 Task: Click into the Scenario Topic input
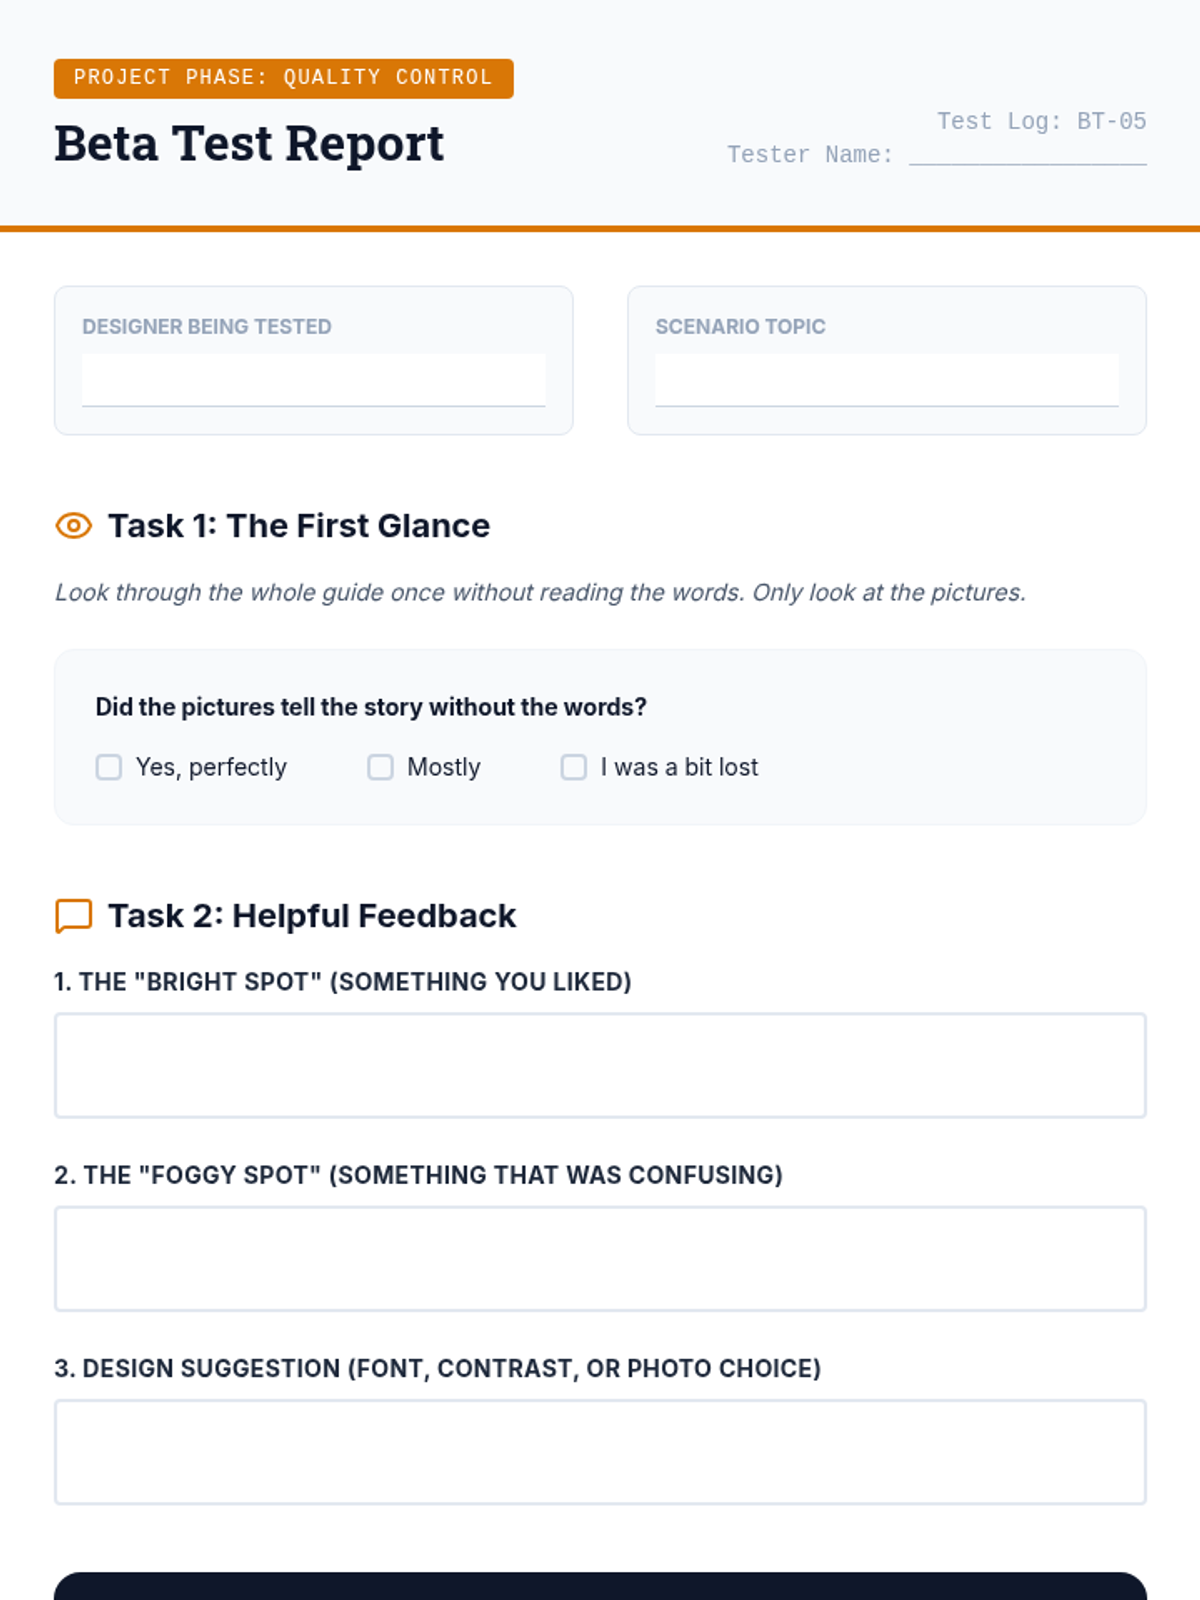[x=886, y=380]
